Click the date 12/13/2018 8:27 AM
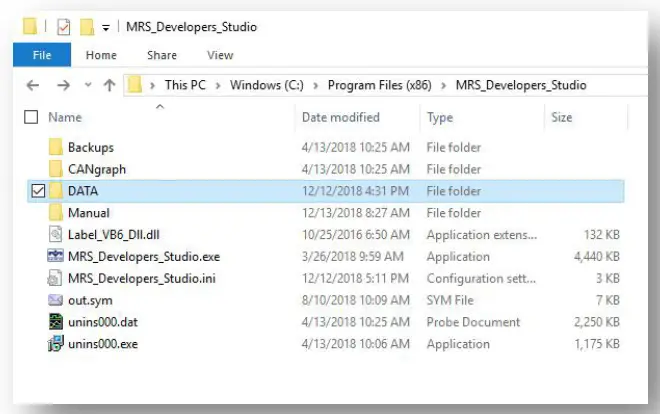Image resolution: width=660 pixels, height=414 pixels. 356,213
